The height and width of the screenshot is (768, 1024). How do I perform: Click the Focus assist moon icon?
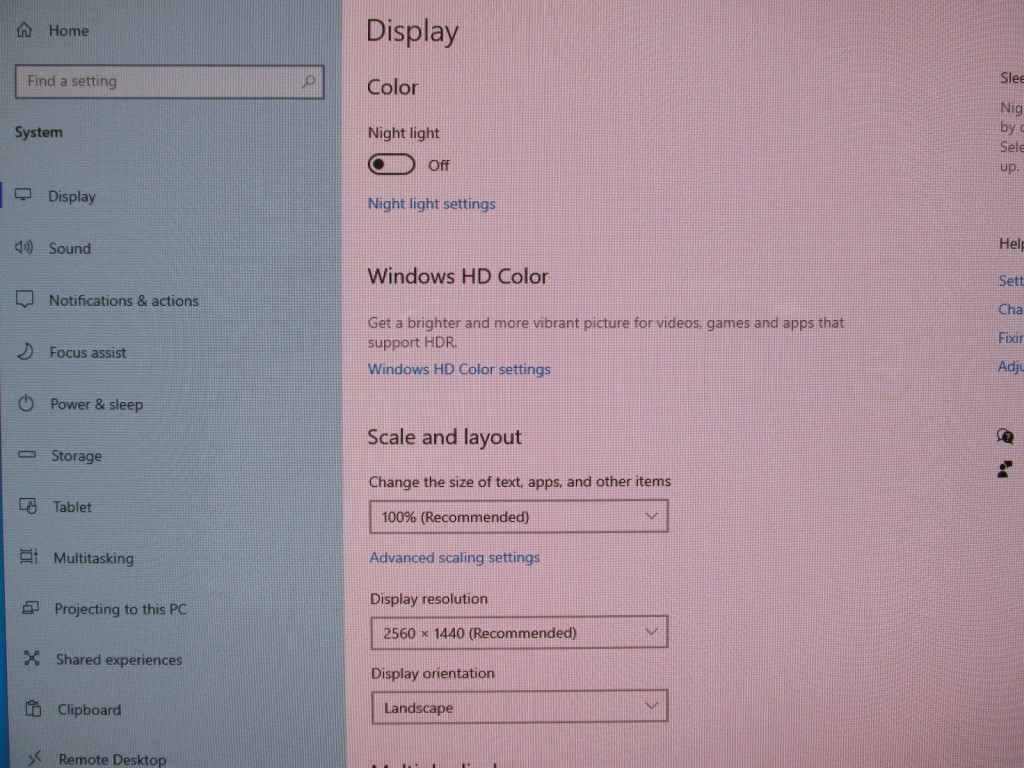click(25, 351)
